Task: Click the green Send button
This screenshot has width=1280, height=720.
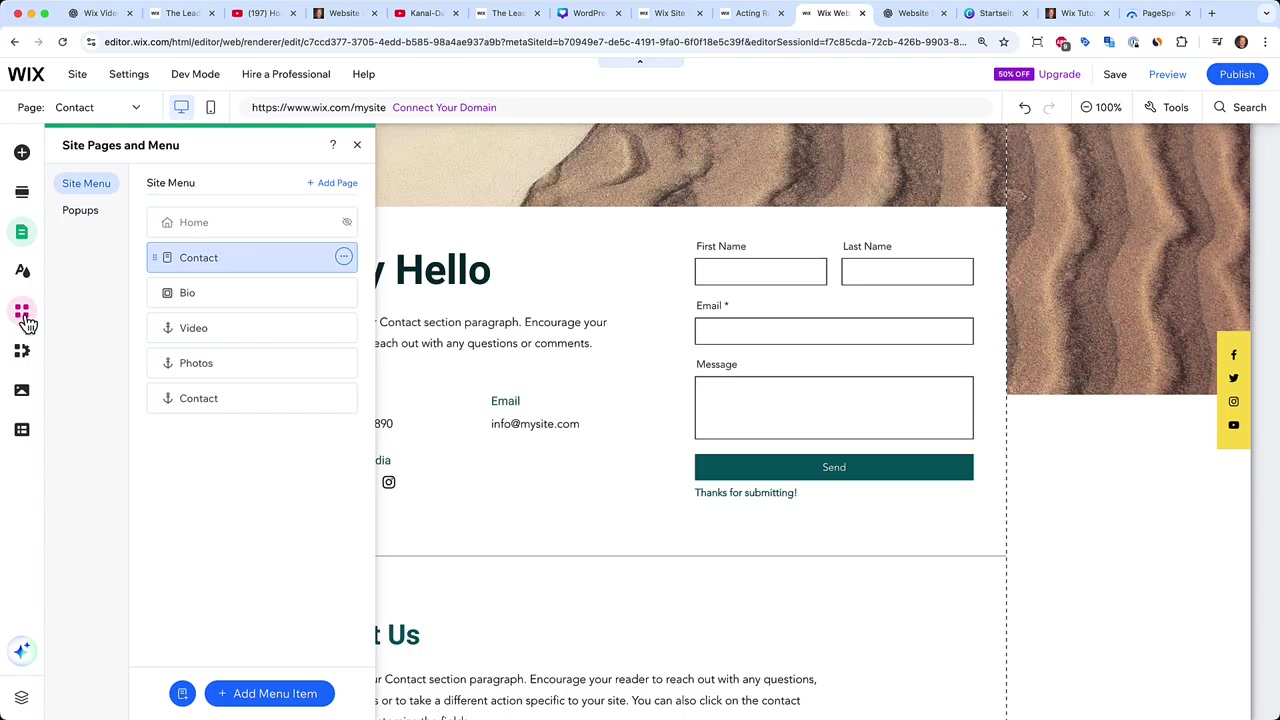Action: click(x=834, y=467)
